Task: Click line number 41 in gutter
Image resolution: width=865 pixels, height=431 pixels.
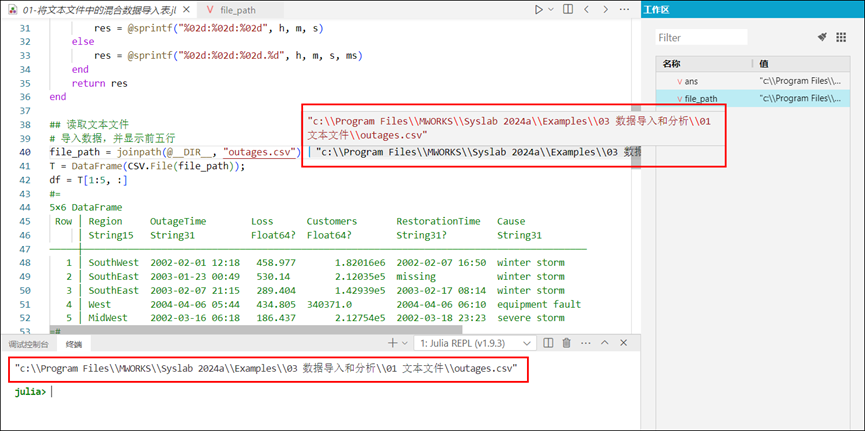Action: point(25,166)
